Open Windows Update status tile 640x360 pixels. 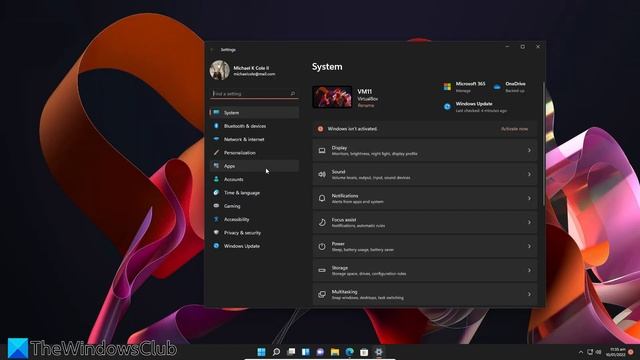pos(475,107)
